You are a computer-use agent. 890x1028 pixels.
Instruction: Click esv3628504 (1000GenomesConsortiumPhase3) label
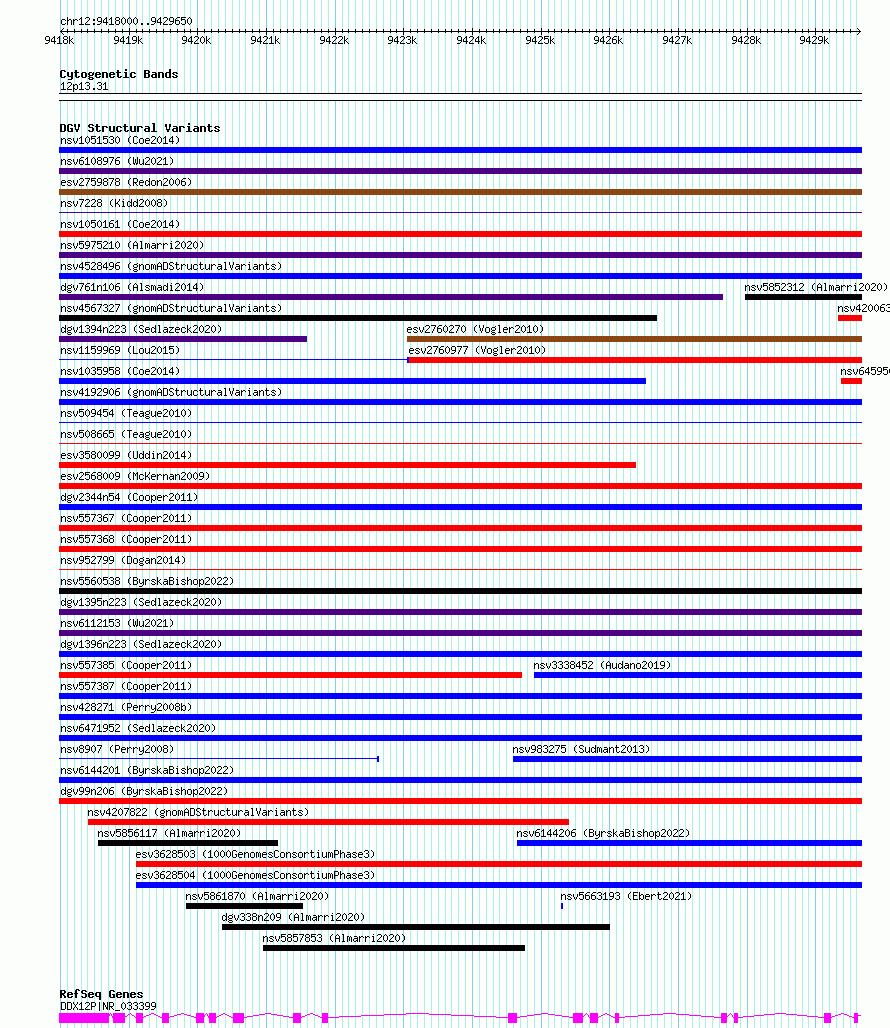click(255, 875)
